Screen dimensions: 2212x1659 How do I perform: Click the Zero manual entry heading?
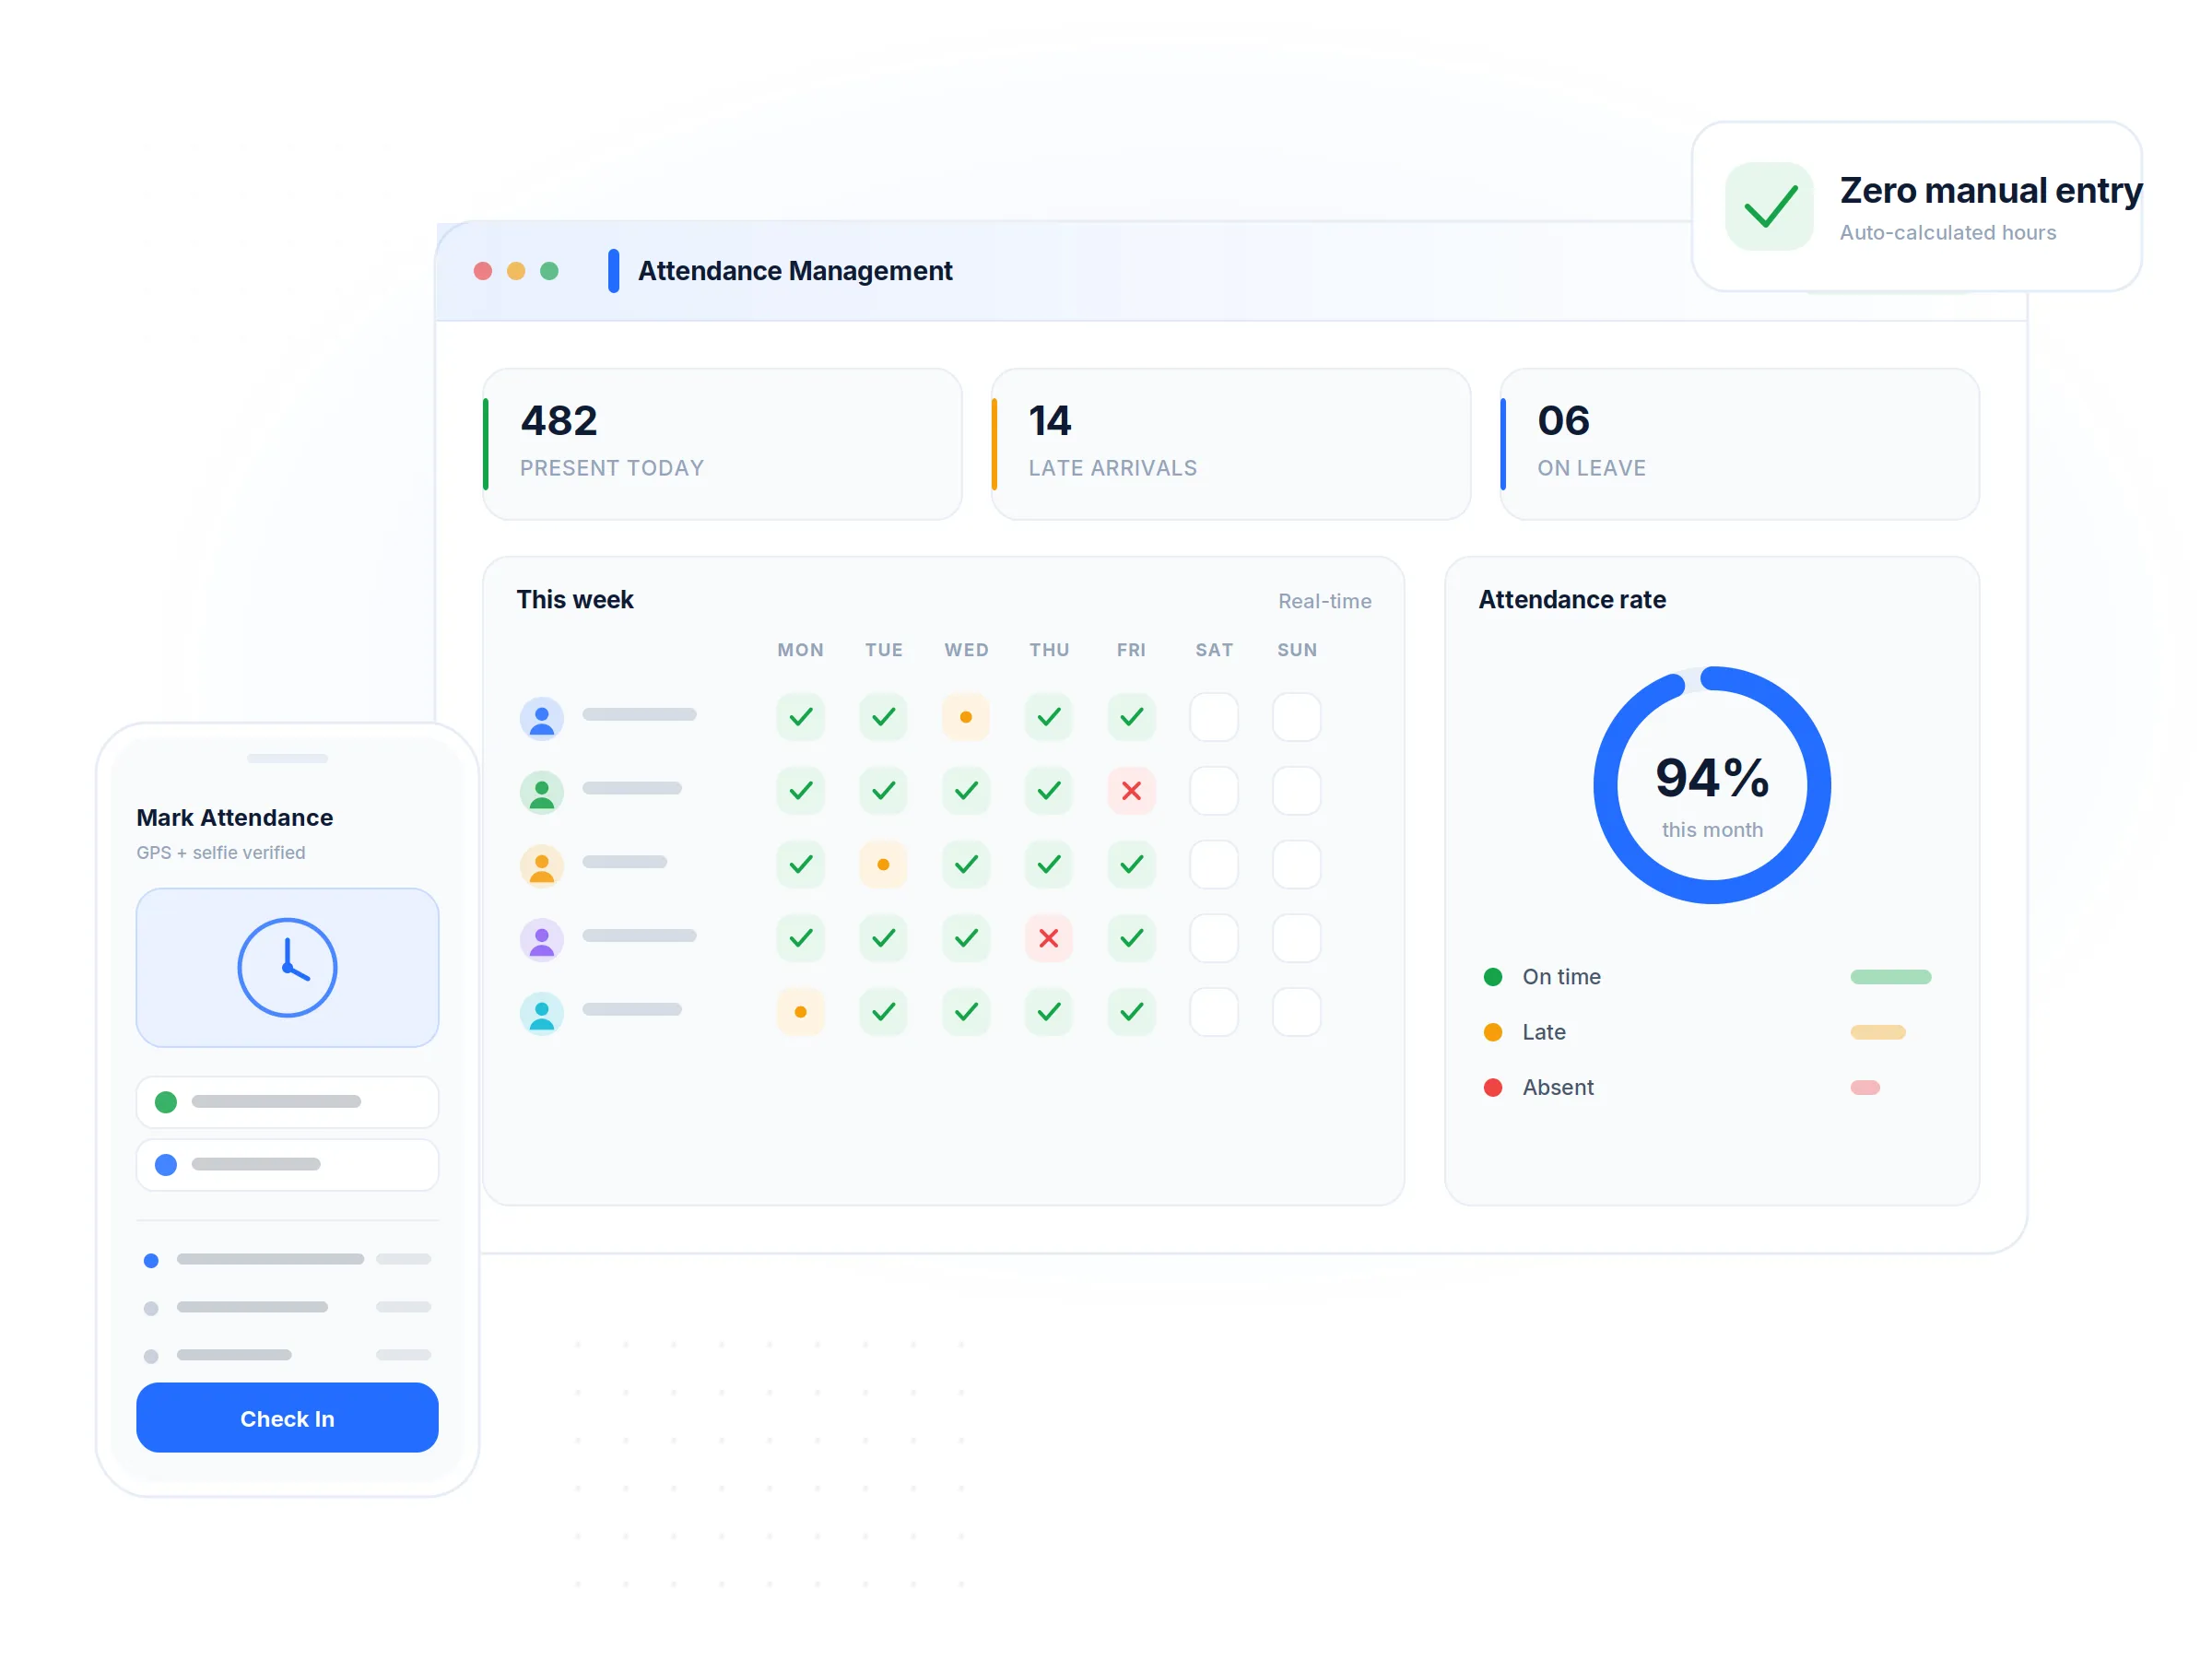coord(1990,190)
